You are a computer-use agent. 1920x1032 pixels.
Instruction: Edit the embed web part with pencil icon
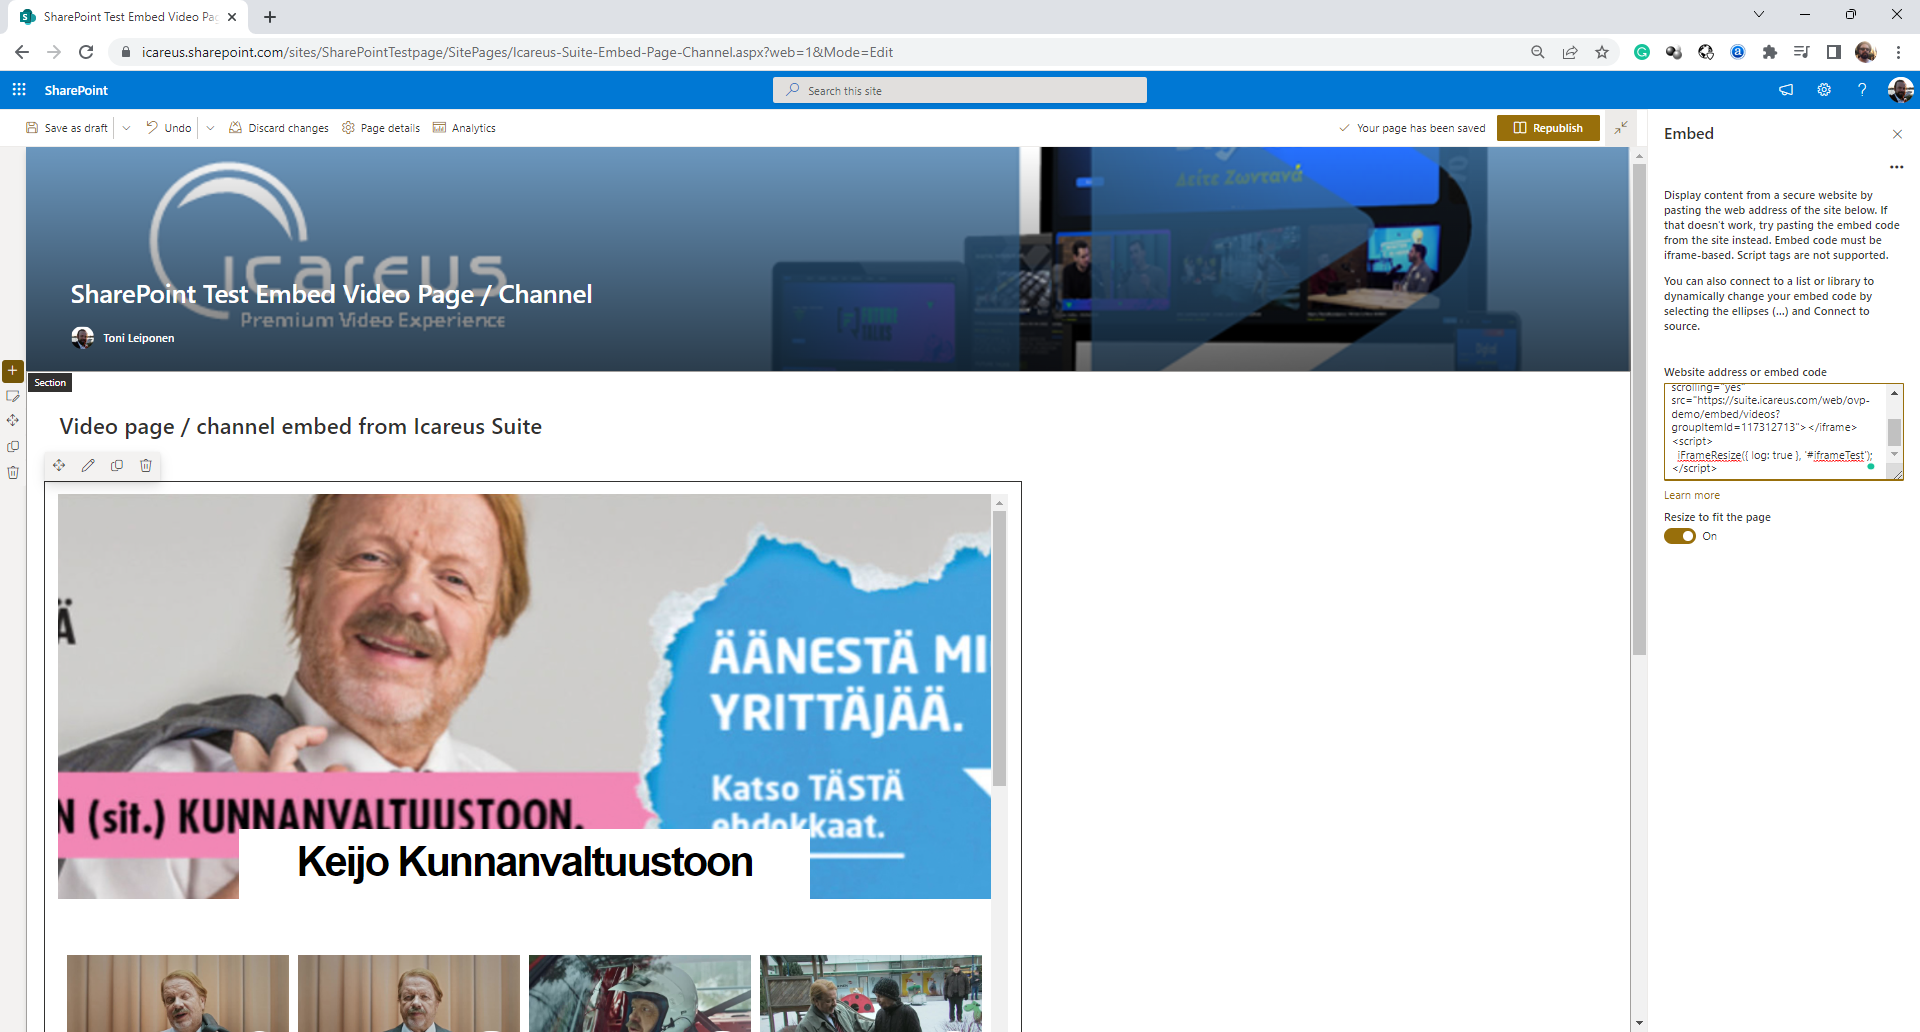88,466
